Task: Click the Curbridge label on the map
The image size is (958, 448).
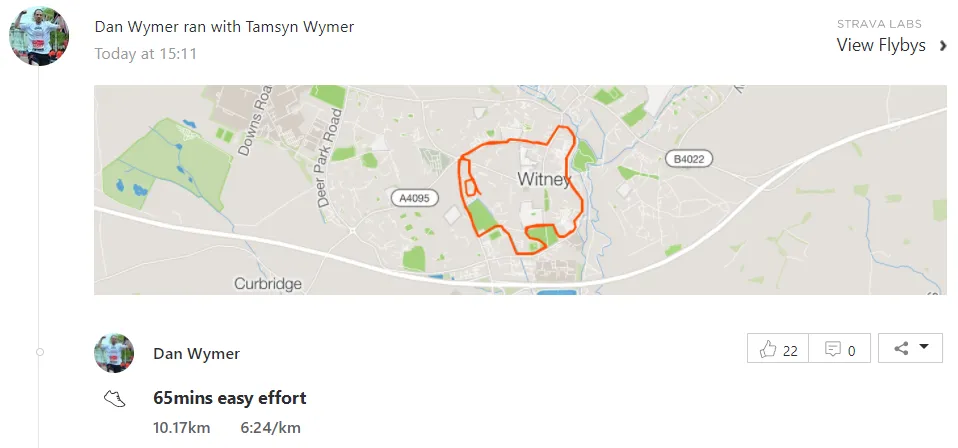Action: point(268,284)
